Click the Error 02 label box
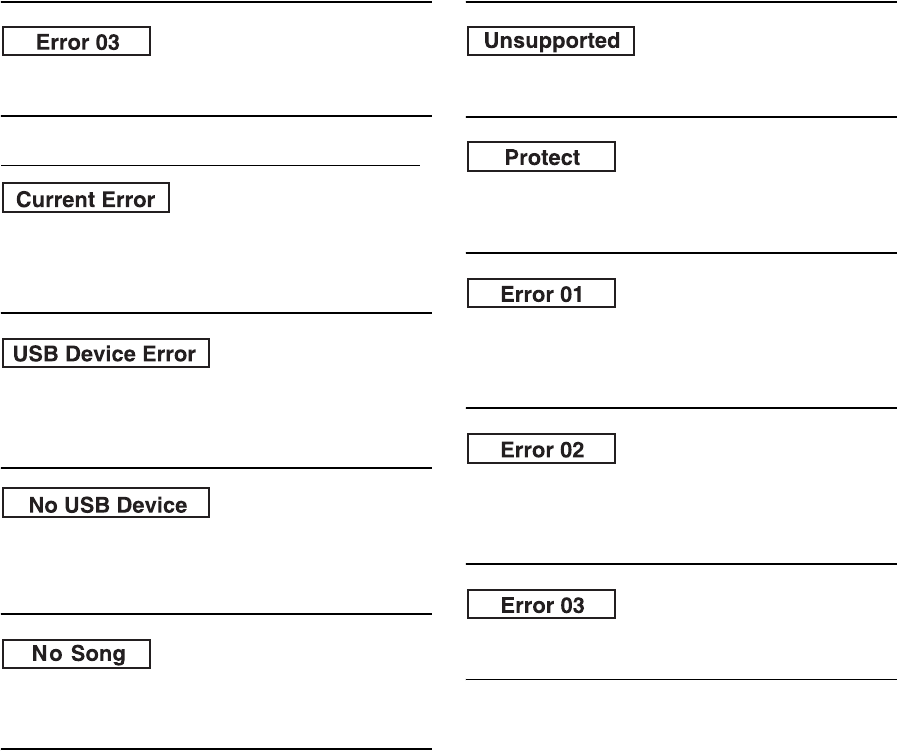 click(542, 449)
